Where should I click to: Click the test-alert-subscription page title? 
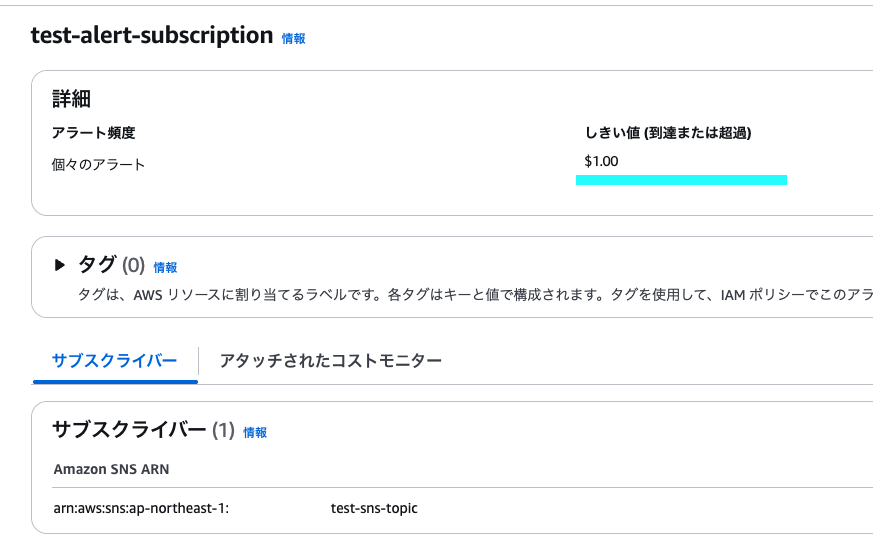[151, 35]
